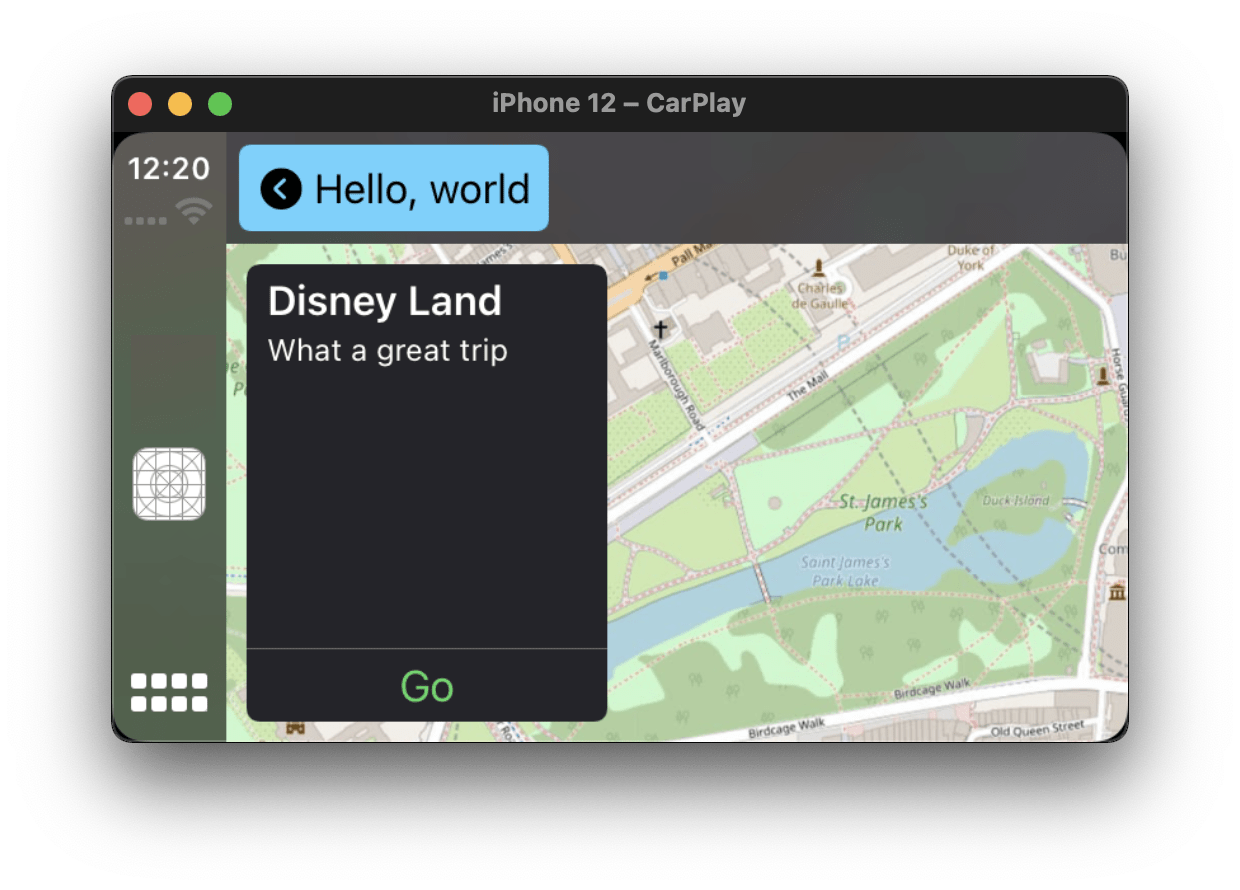Click the iPhone 12 CarPlay window title
Image resolution: width=1240 pixels, height=890 pixels.
pos(619,102)
